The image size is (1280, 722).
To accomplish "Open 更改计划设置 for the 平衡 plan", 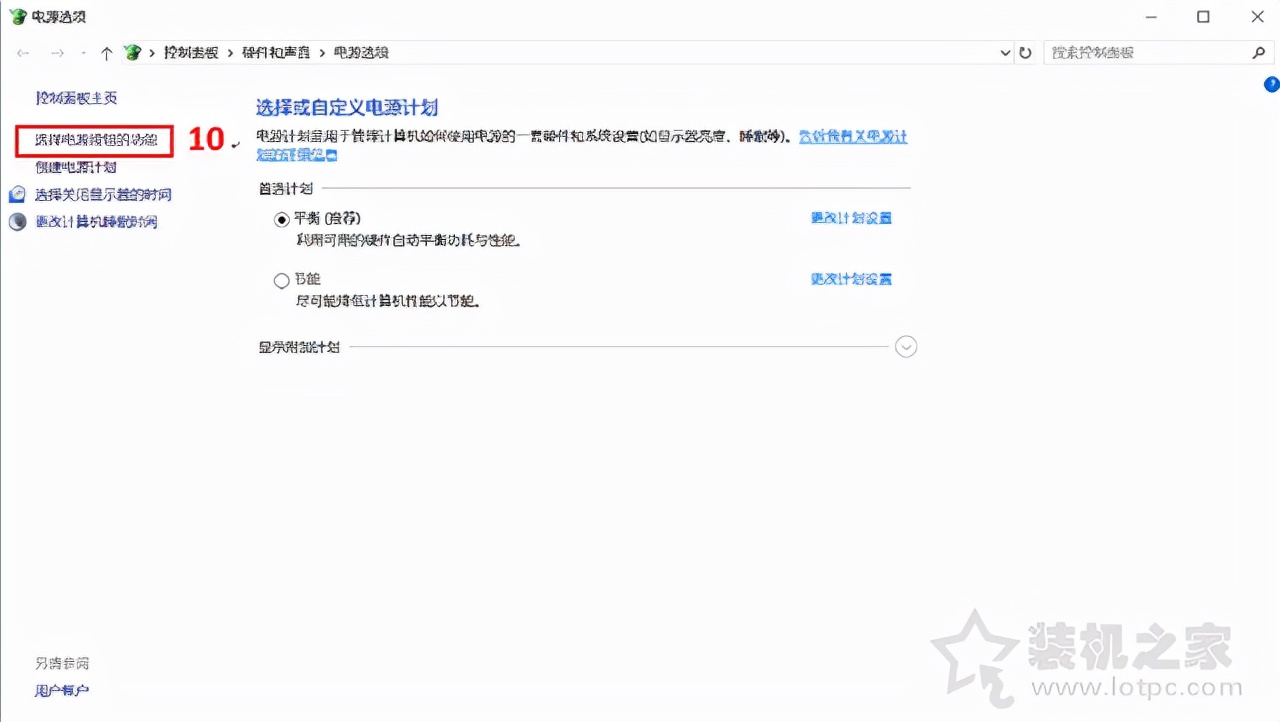I will coord(851,217).
